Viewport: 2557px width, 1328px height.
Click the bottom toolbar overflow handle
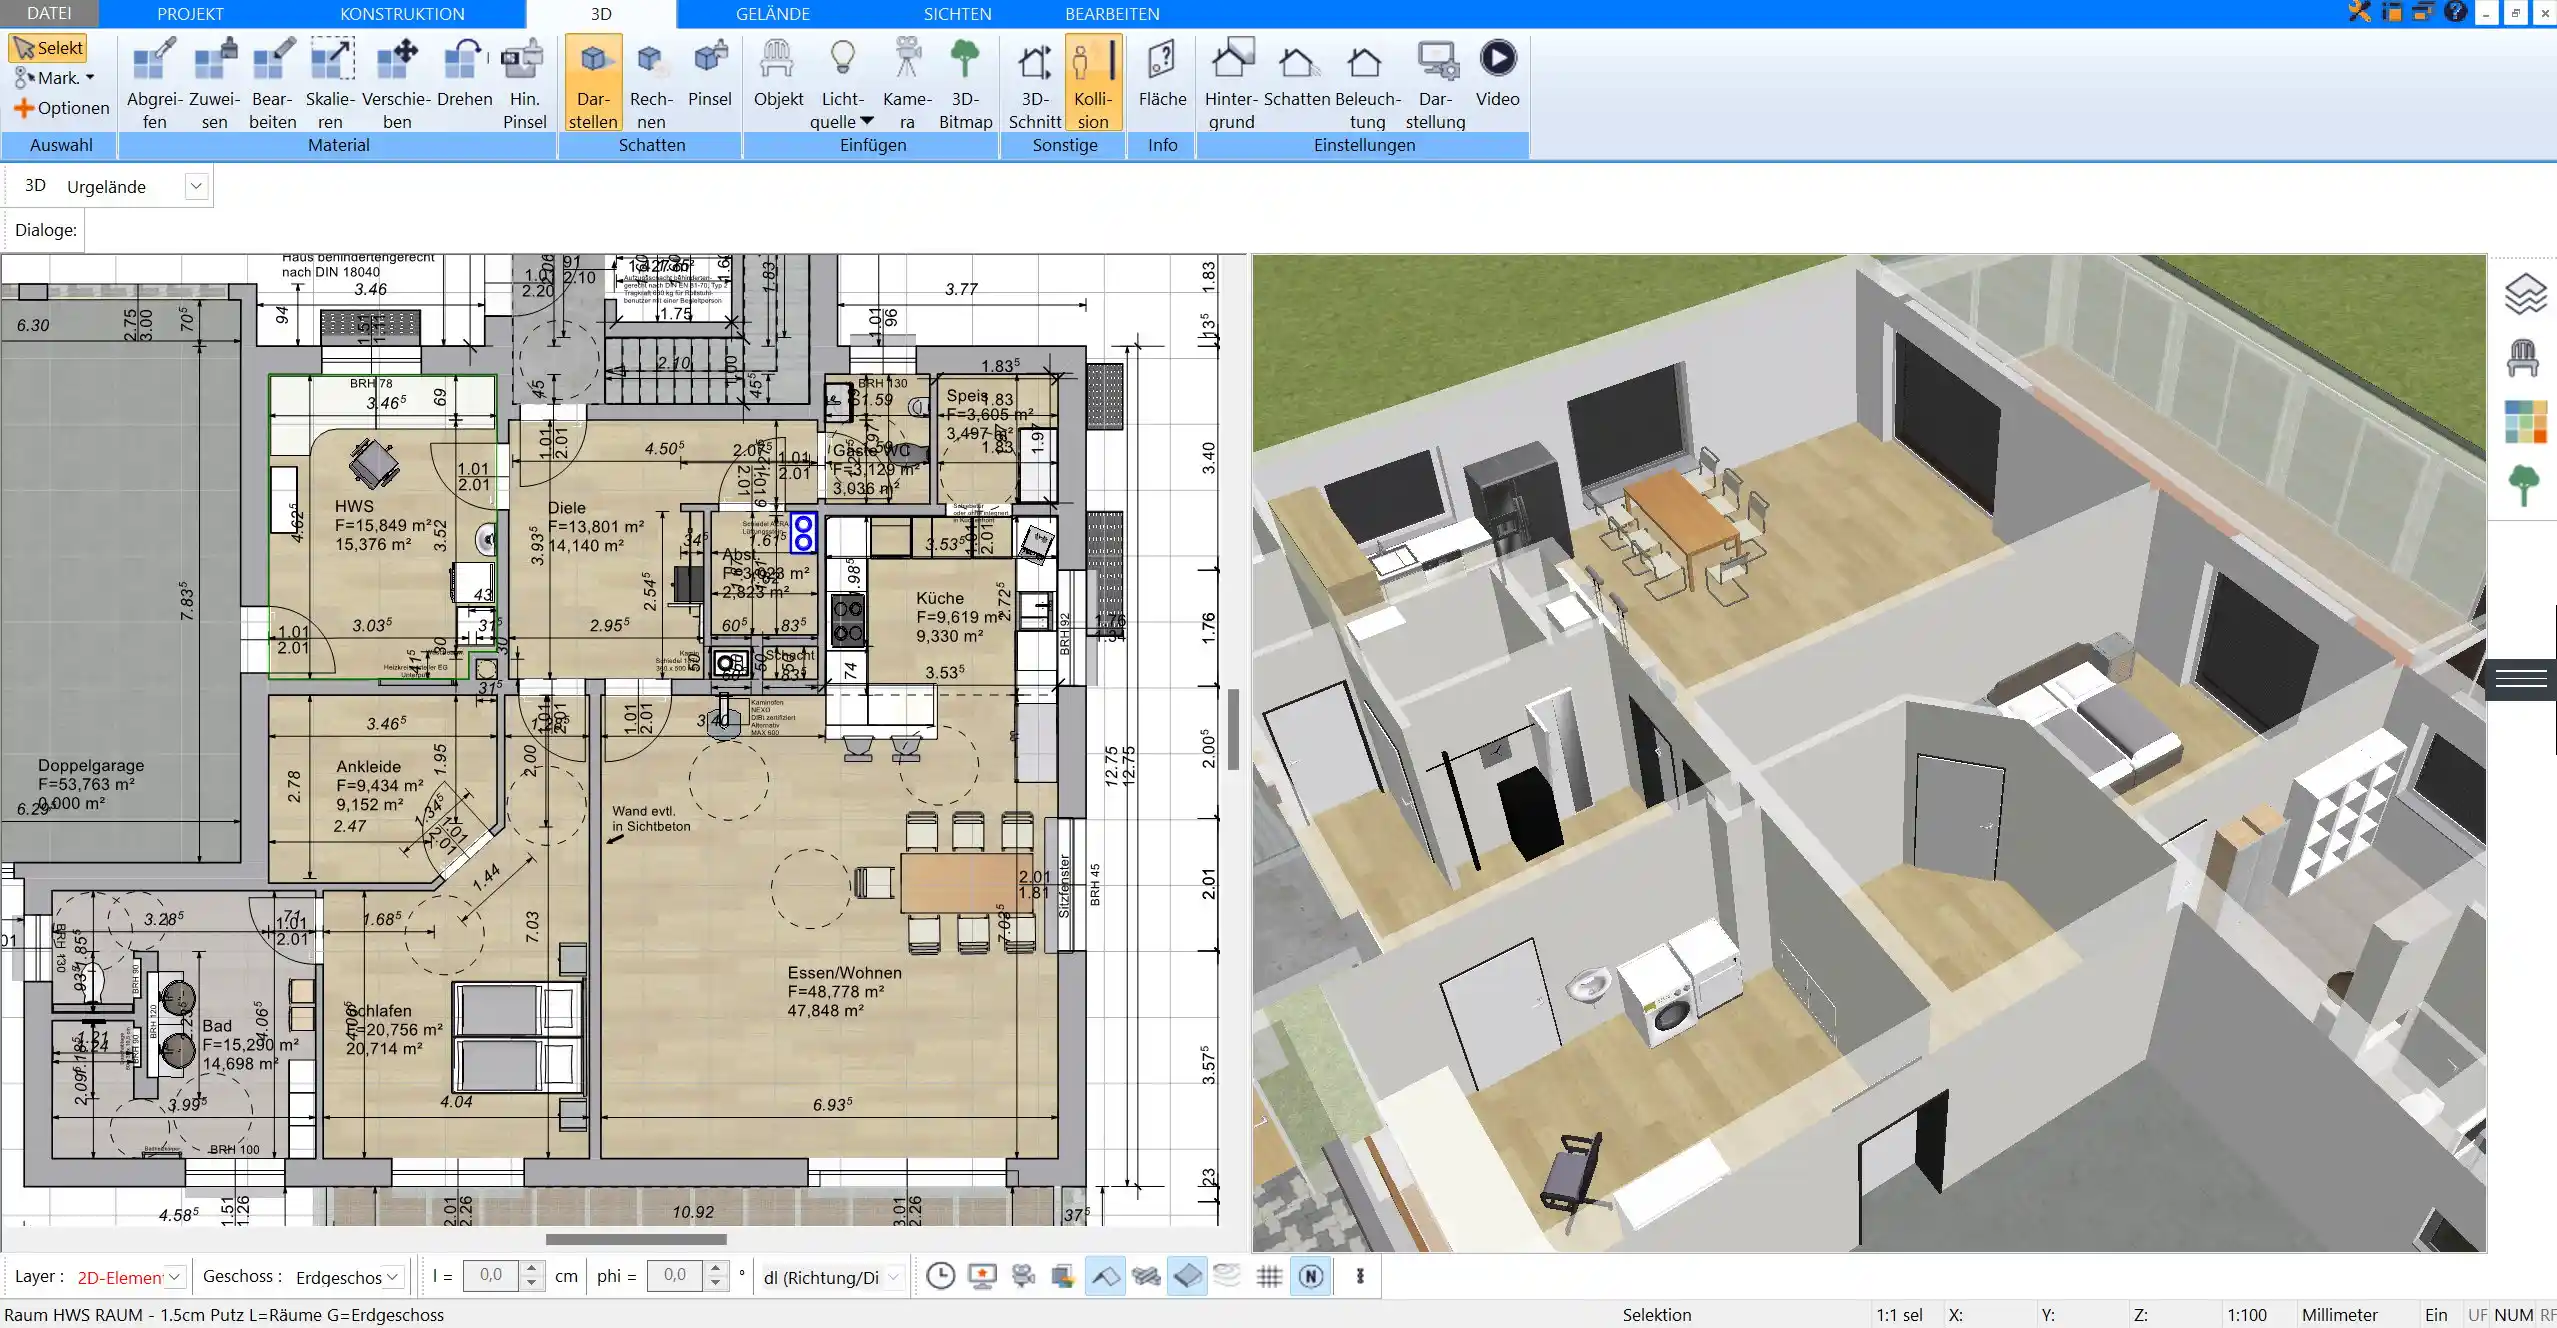1360,1276
